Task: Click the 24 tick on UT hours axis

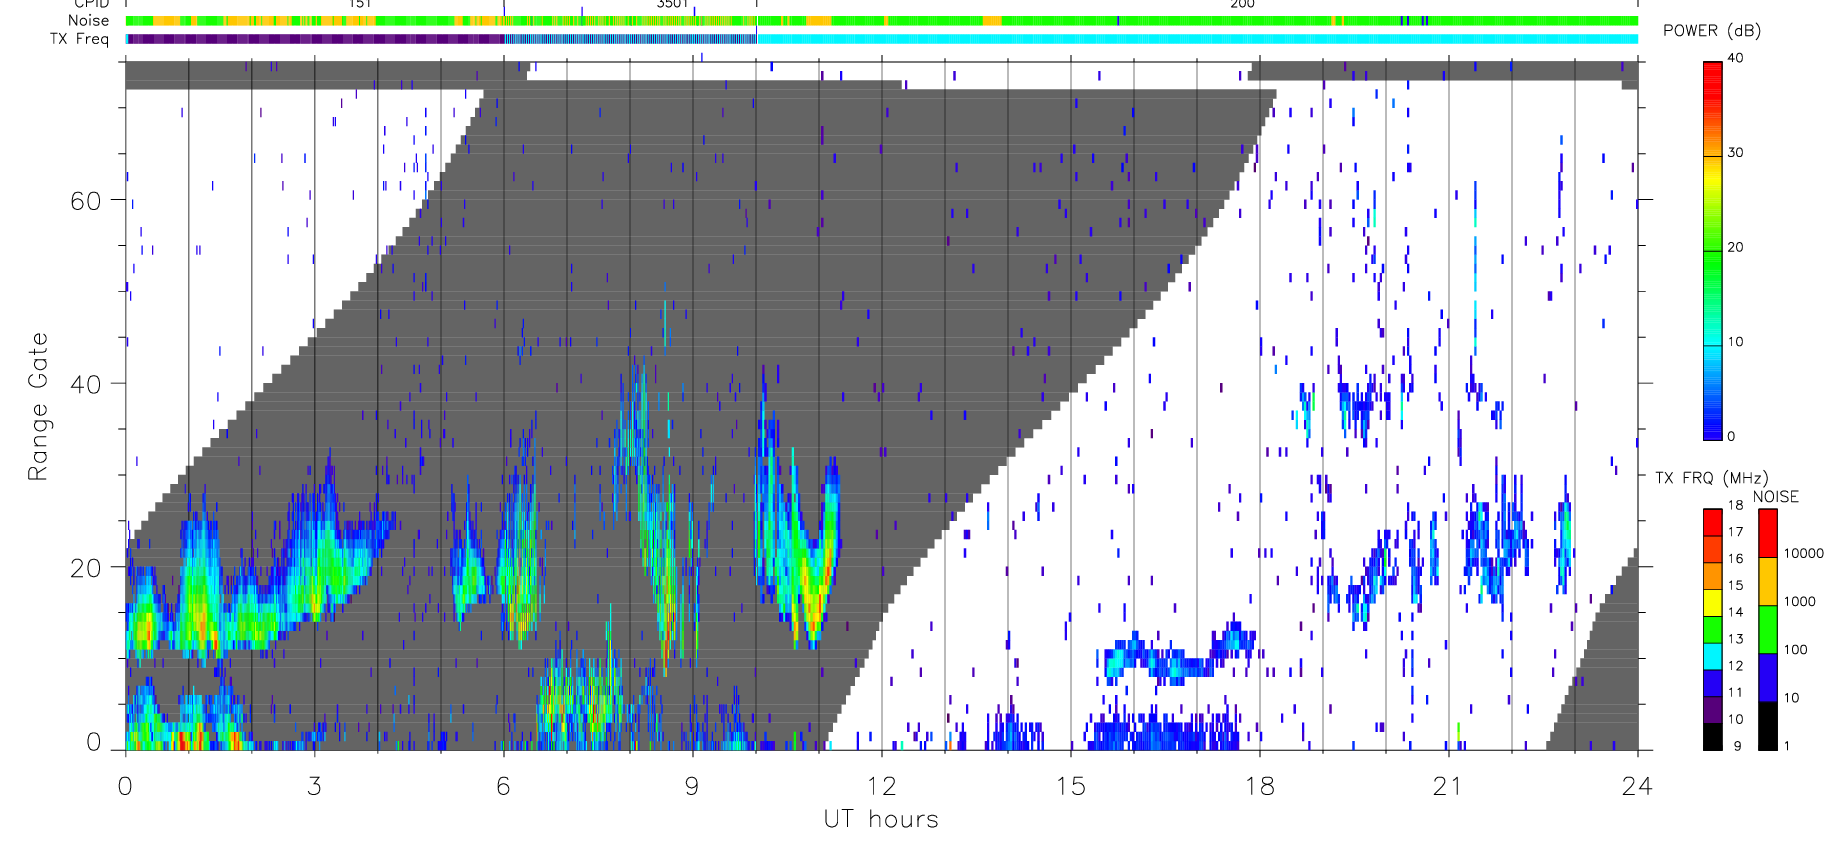Action: click(x=1637, y=786)
